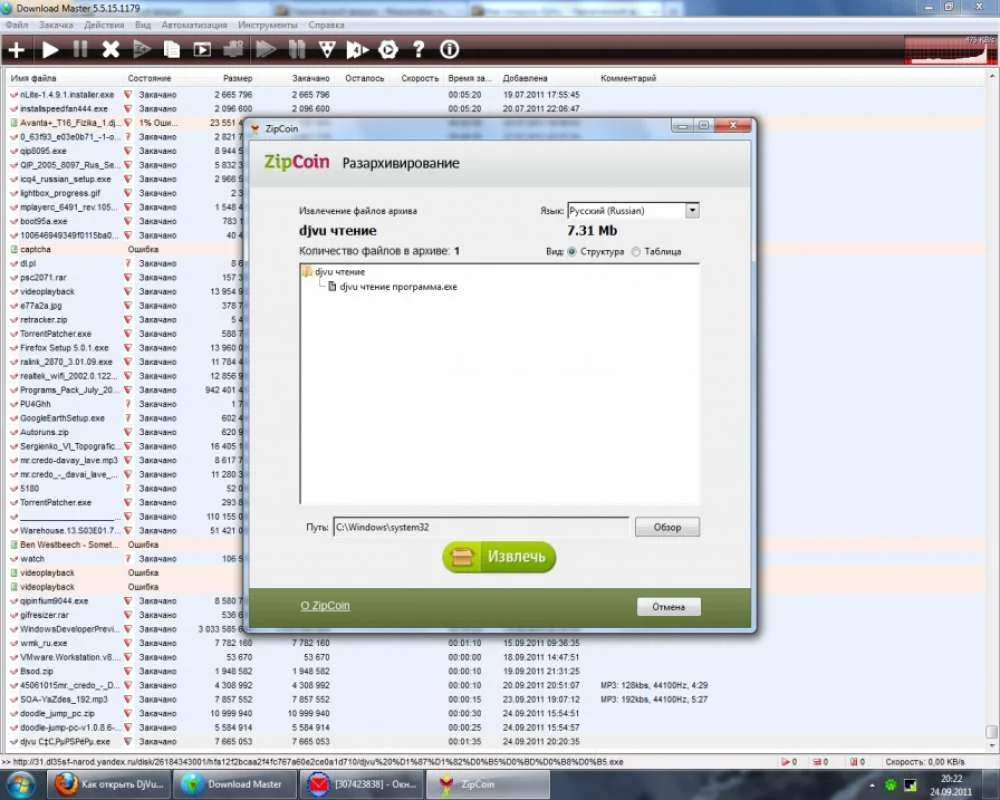The height and width of the screenshot is (800, 1000).
Task: Click the 7.31 Mb archive size text
Action: pos(592,231)
